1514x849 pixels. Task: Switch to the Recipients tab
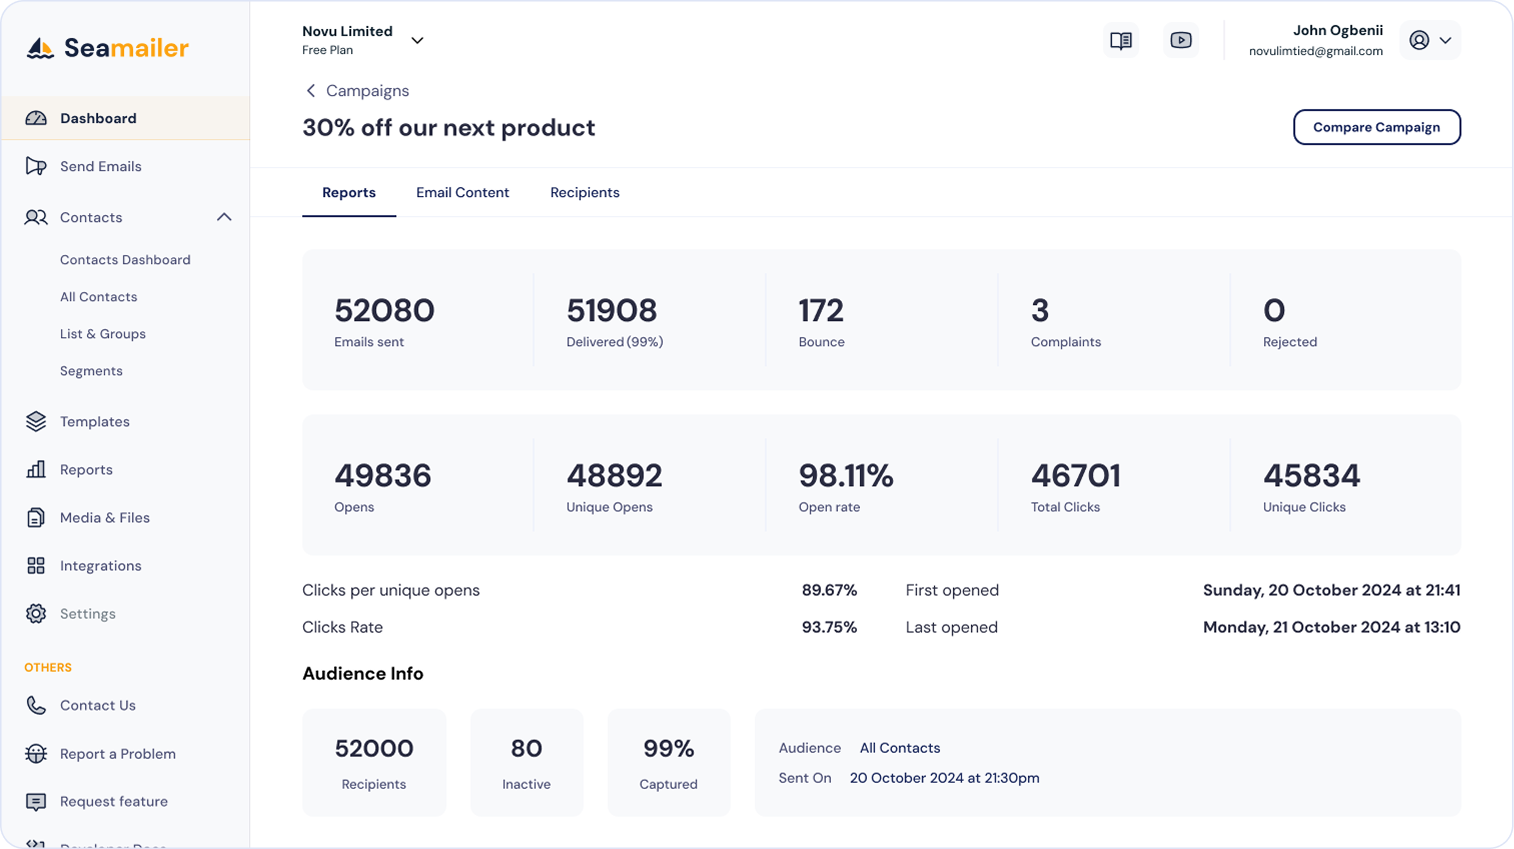(x=584, y=193)
